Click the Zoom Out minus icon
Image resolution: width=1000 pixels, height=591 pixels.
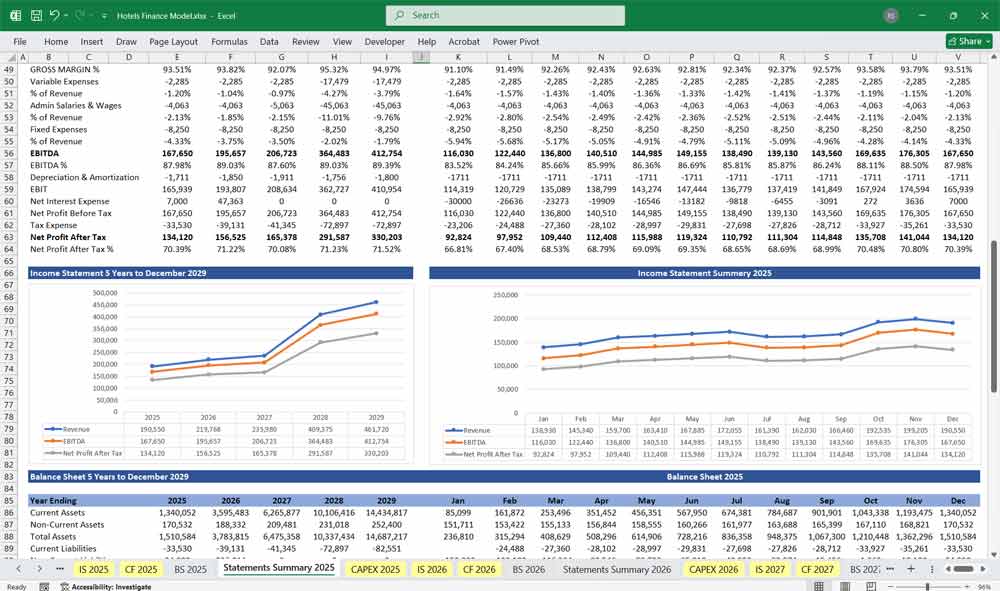[x=890, y=585]
